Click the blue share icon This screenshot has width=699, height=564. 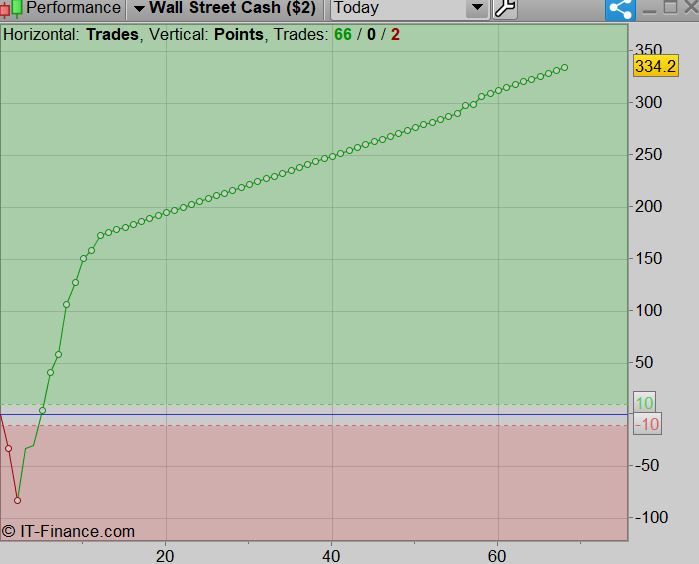click(x=620, y=9)
